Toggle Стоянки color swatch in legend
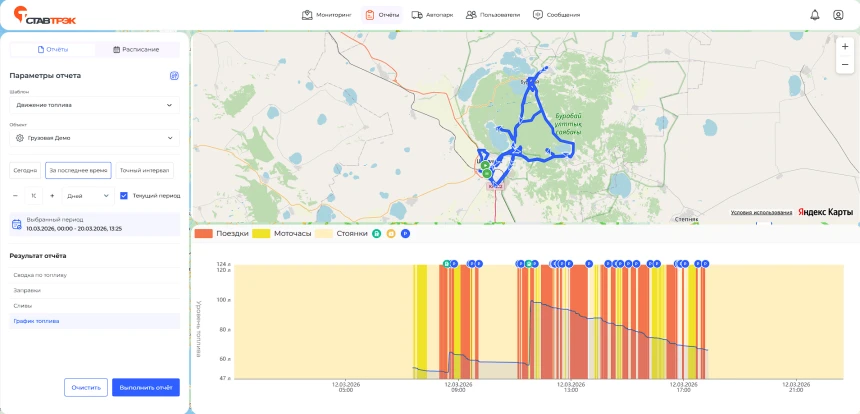860x414 pixels. pyautogui.click(x=325, y=233)
